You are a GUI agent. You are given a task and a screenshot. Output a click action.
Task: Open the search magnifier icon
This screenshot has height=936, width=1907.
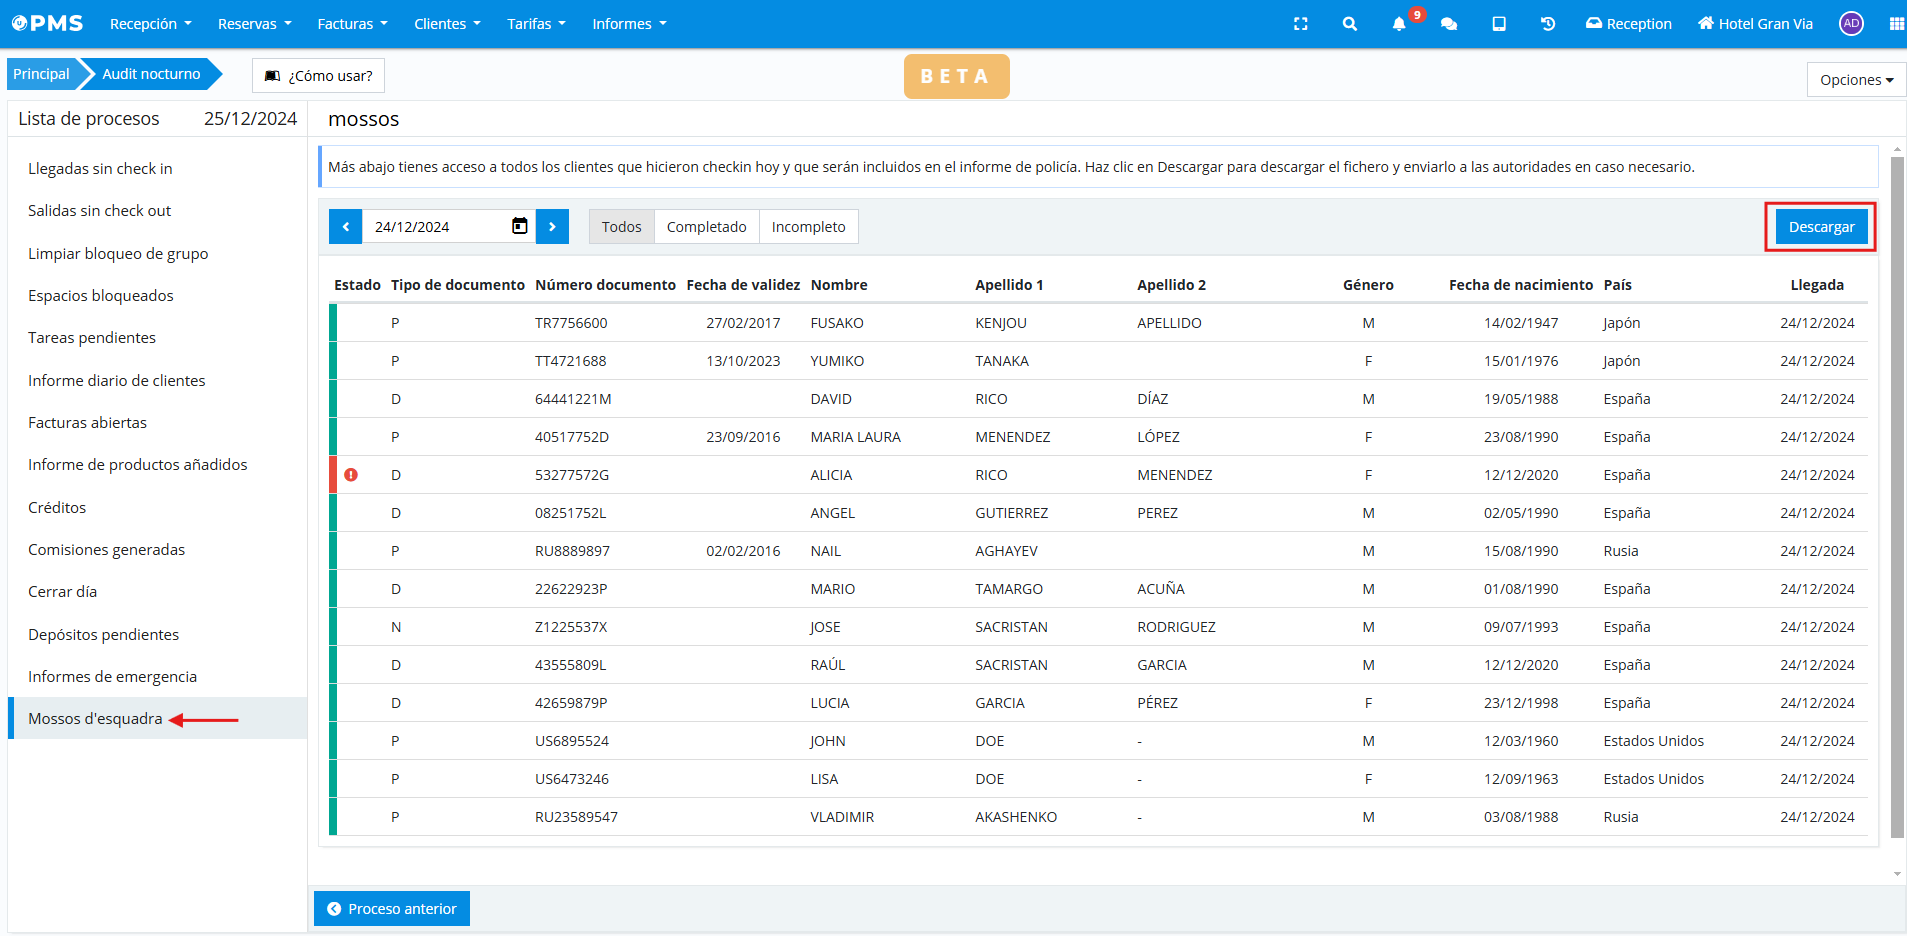click(x=1349, y=24)
